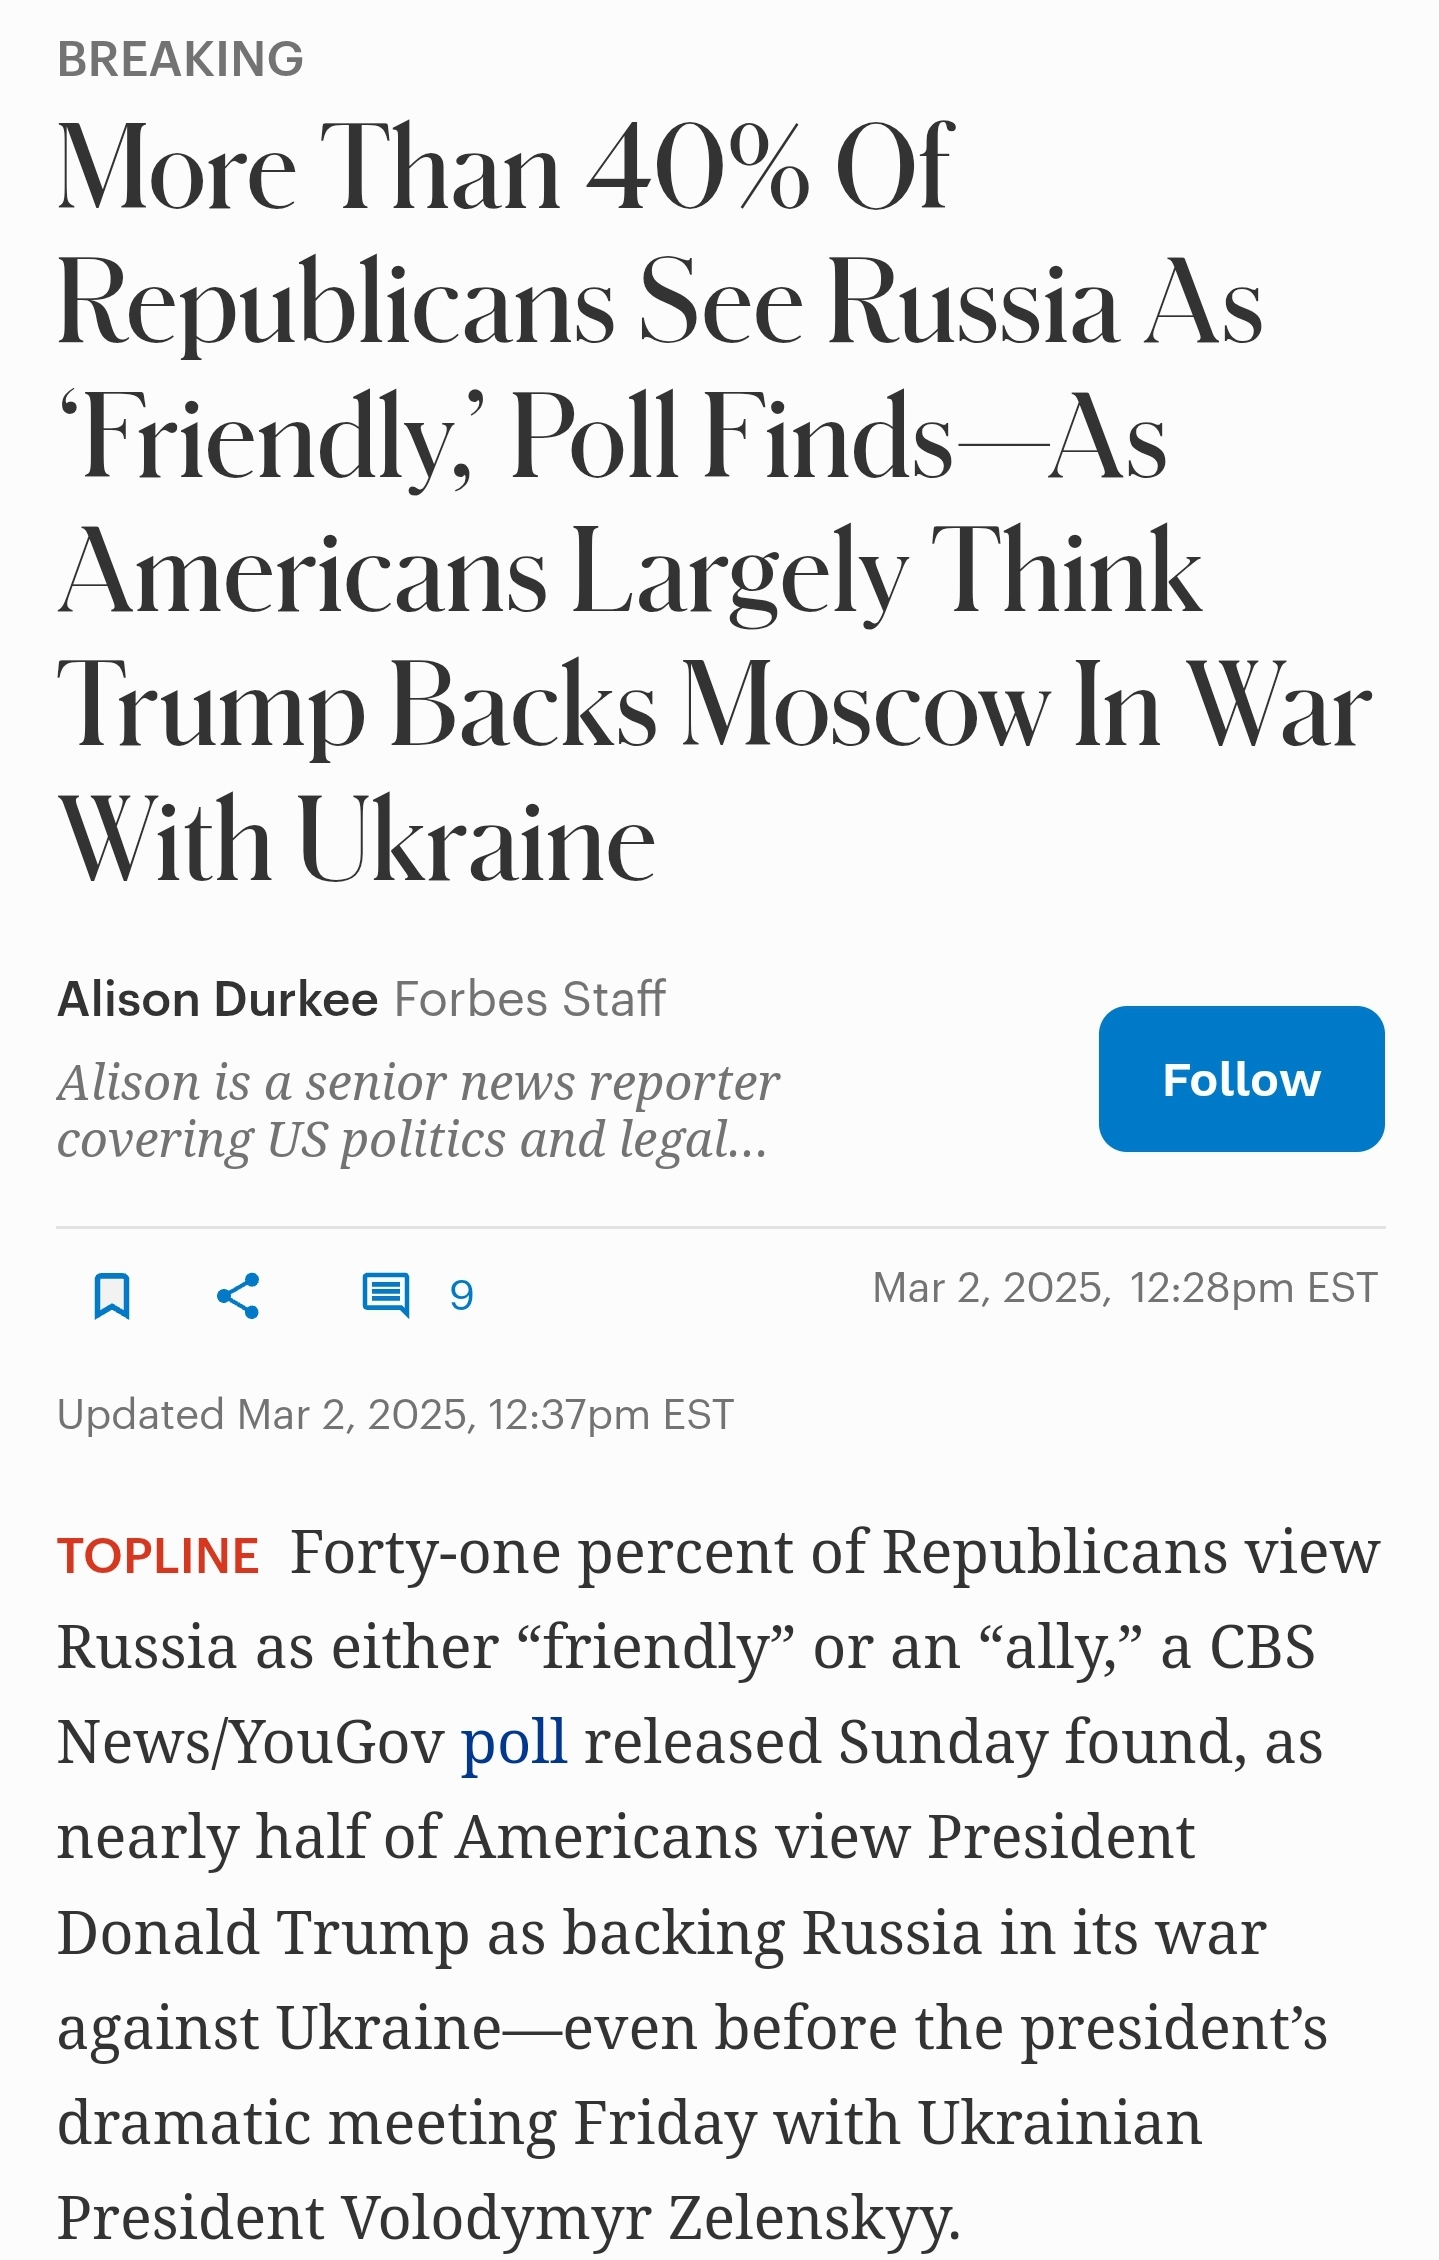This screenshot has width=1439, height=2260.
Task: Tap the share icon
Action: (x=238, y=1296)
